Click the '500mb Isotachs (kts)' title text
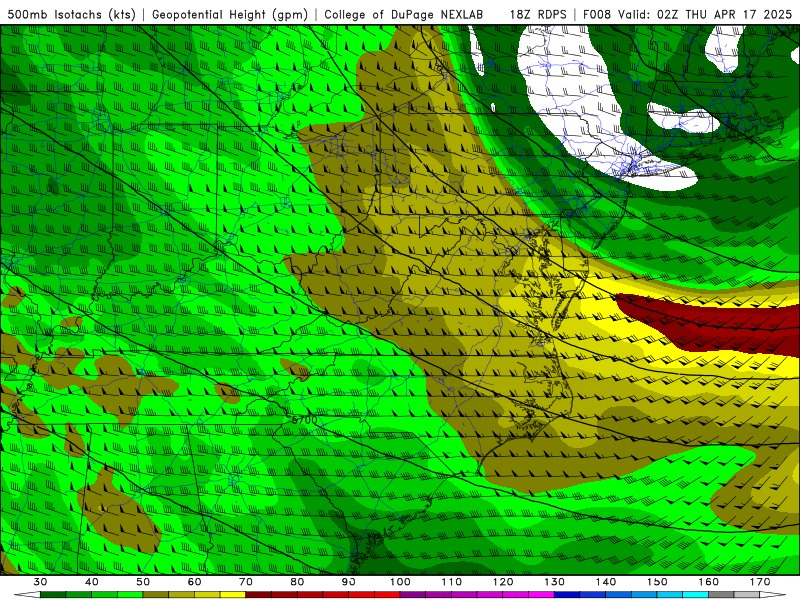Viewport: 800px width, 600px height. tap(71, 14)
